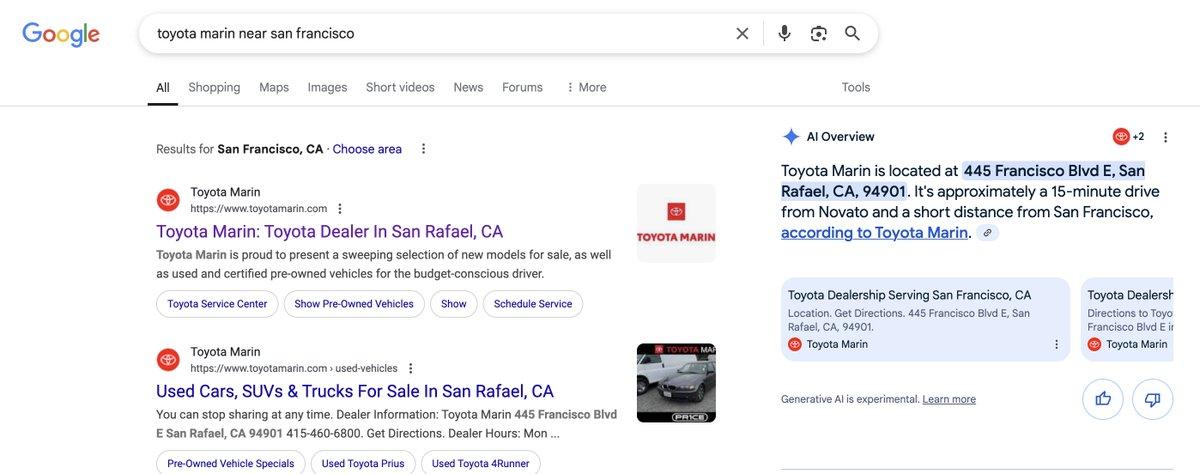This screenshot has height=474, width=1200.
Task: Open three-dot menu on Toyota Dealership Serving San Francisco card
Action: pos(1056,344)
